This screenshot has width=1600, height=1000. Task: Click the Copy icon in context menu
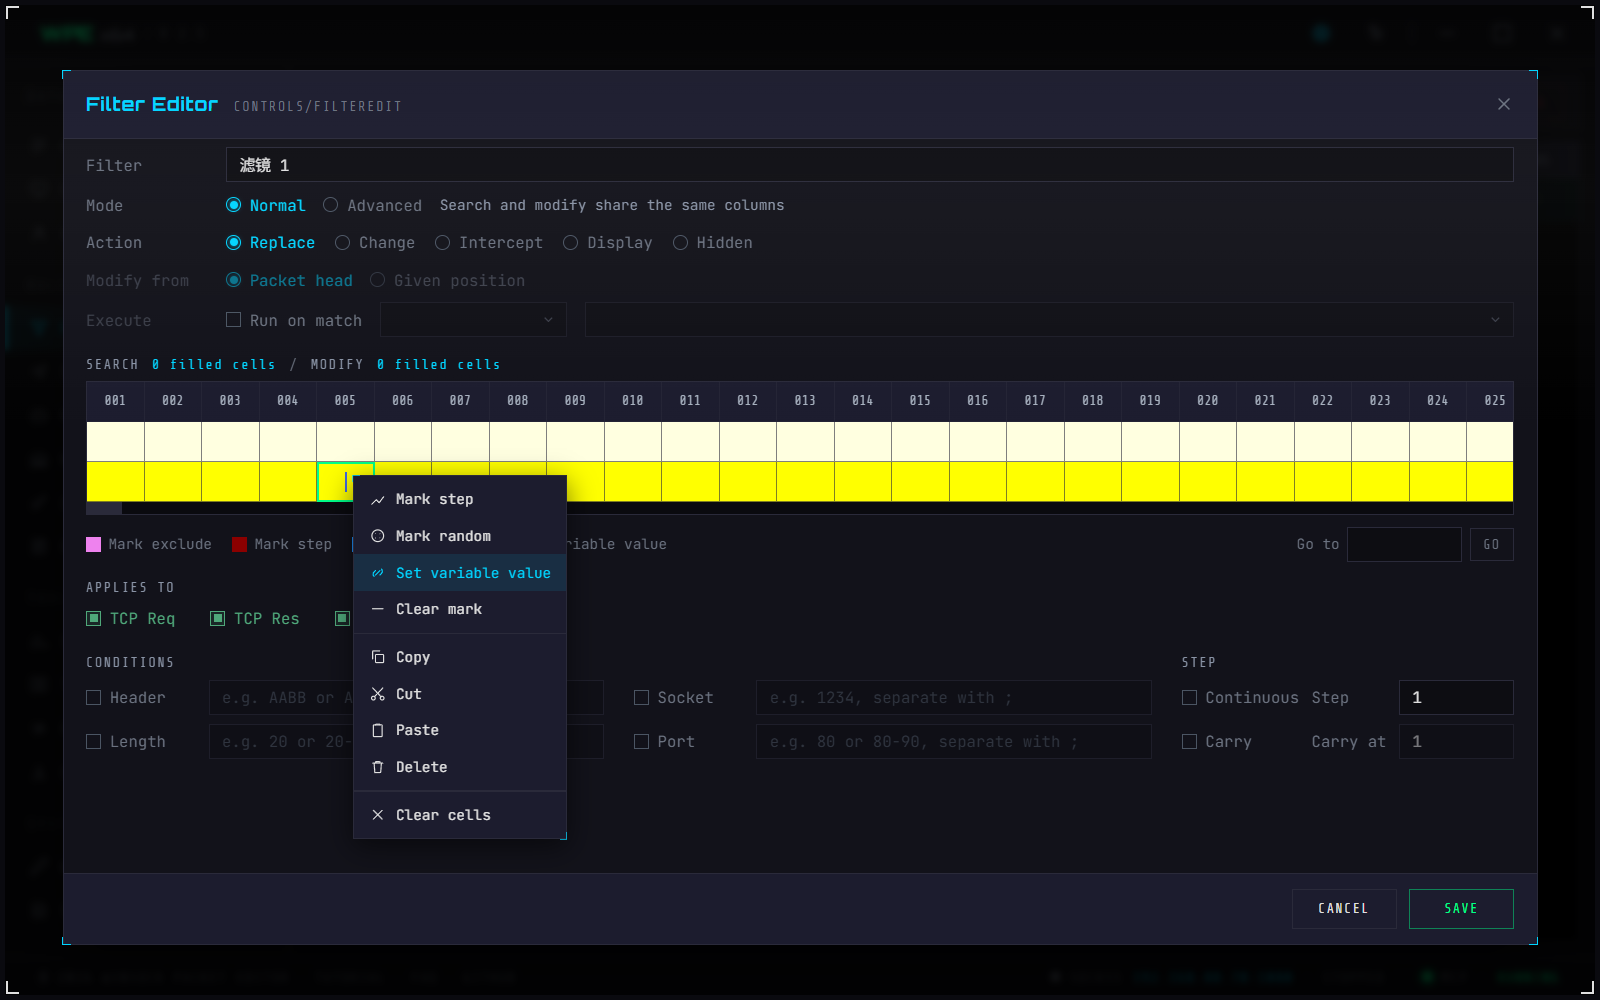coord(378,657)
